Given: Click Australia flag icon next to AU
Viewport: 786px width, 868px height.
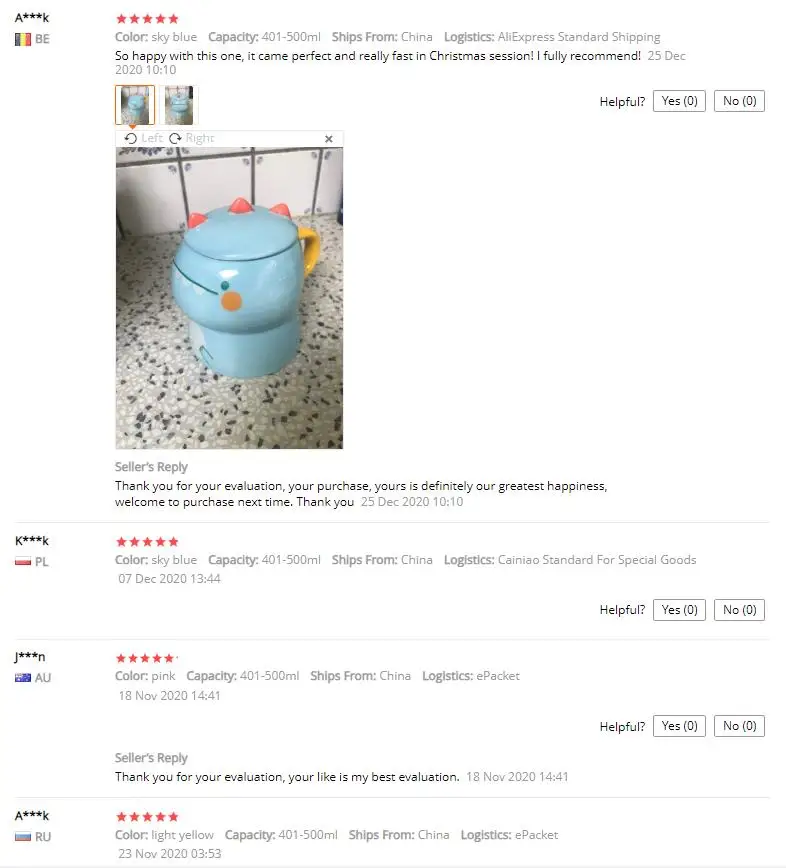Looking at the screenshot, I should point(23,678).
